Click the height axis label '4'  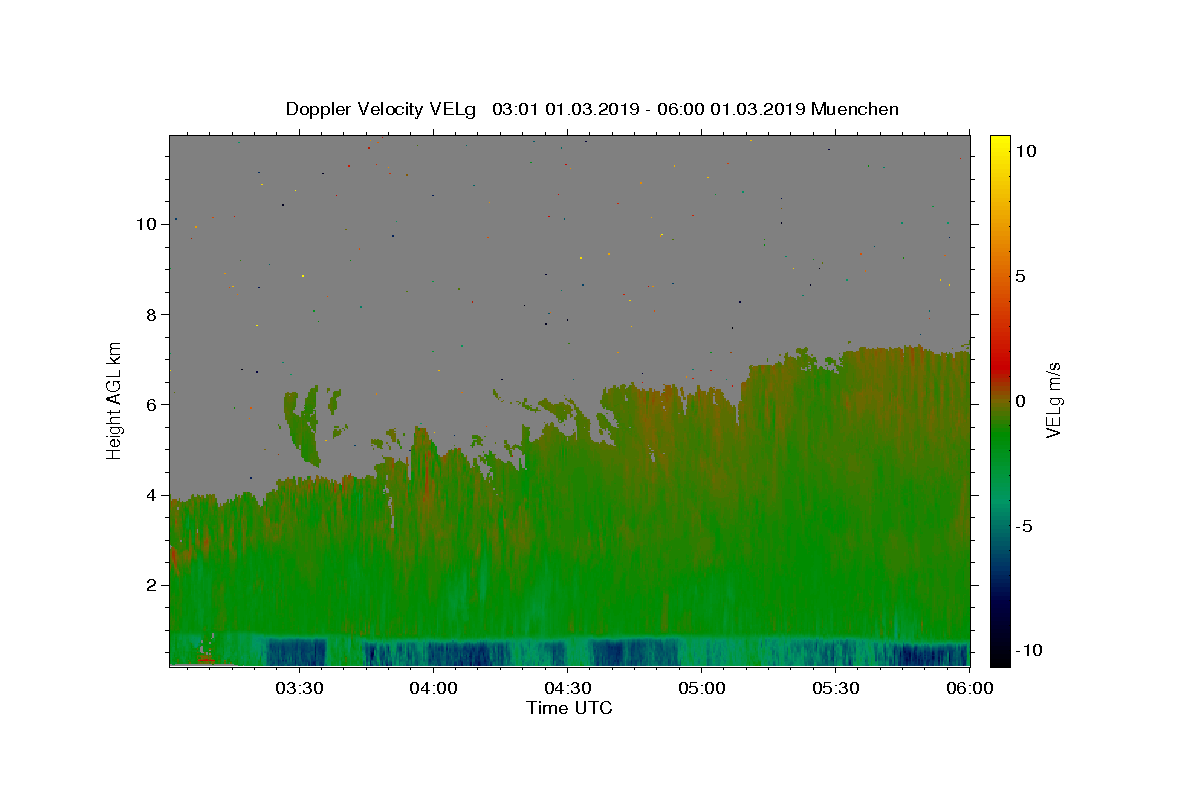[151, 494]
